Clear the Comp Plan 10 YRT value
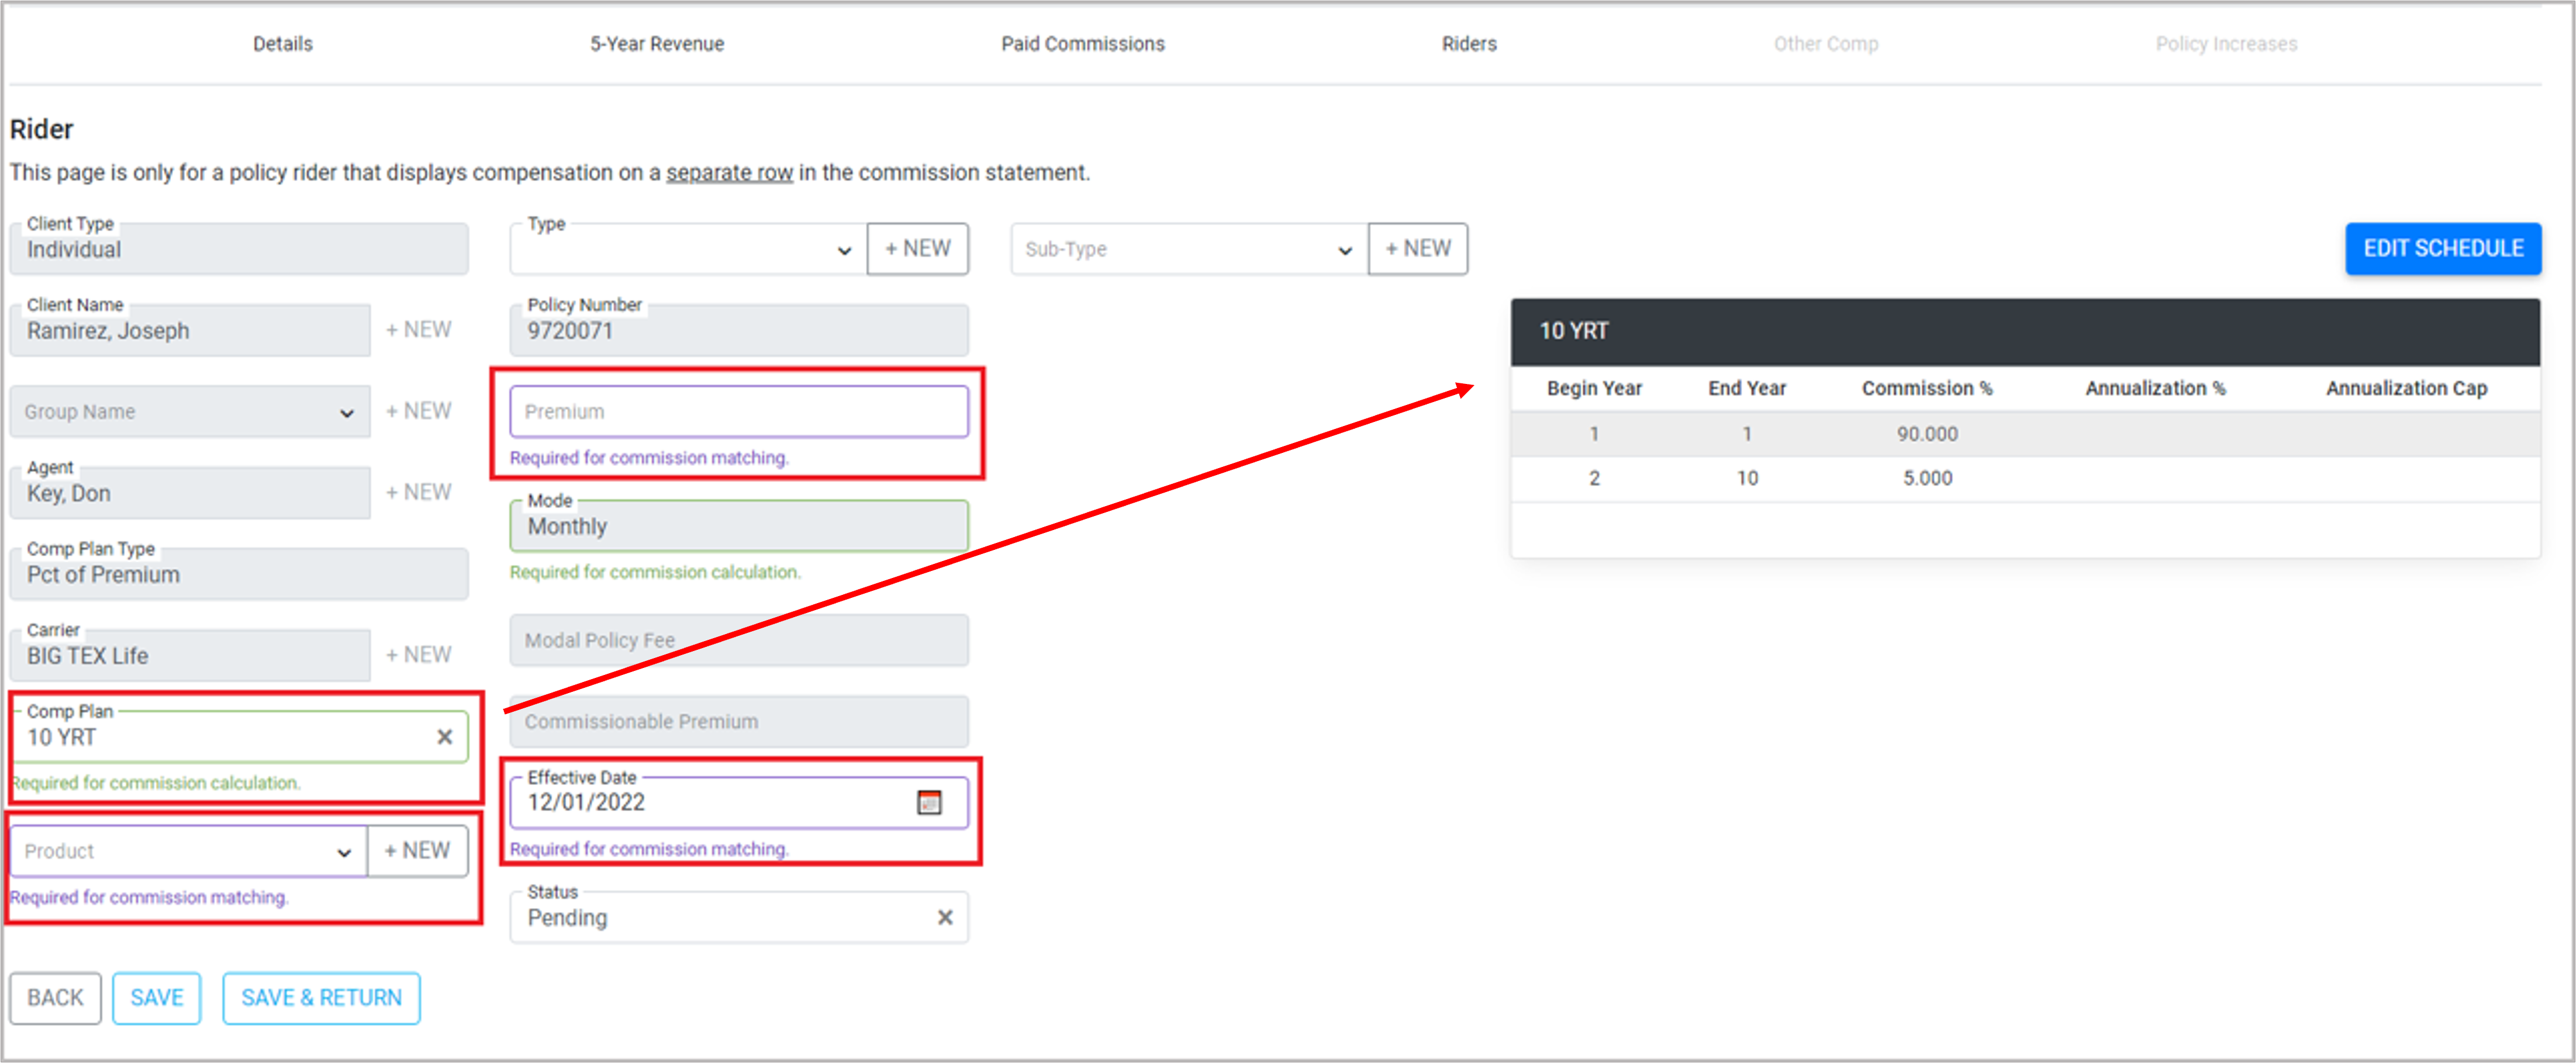 coord(445,737)
